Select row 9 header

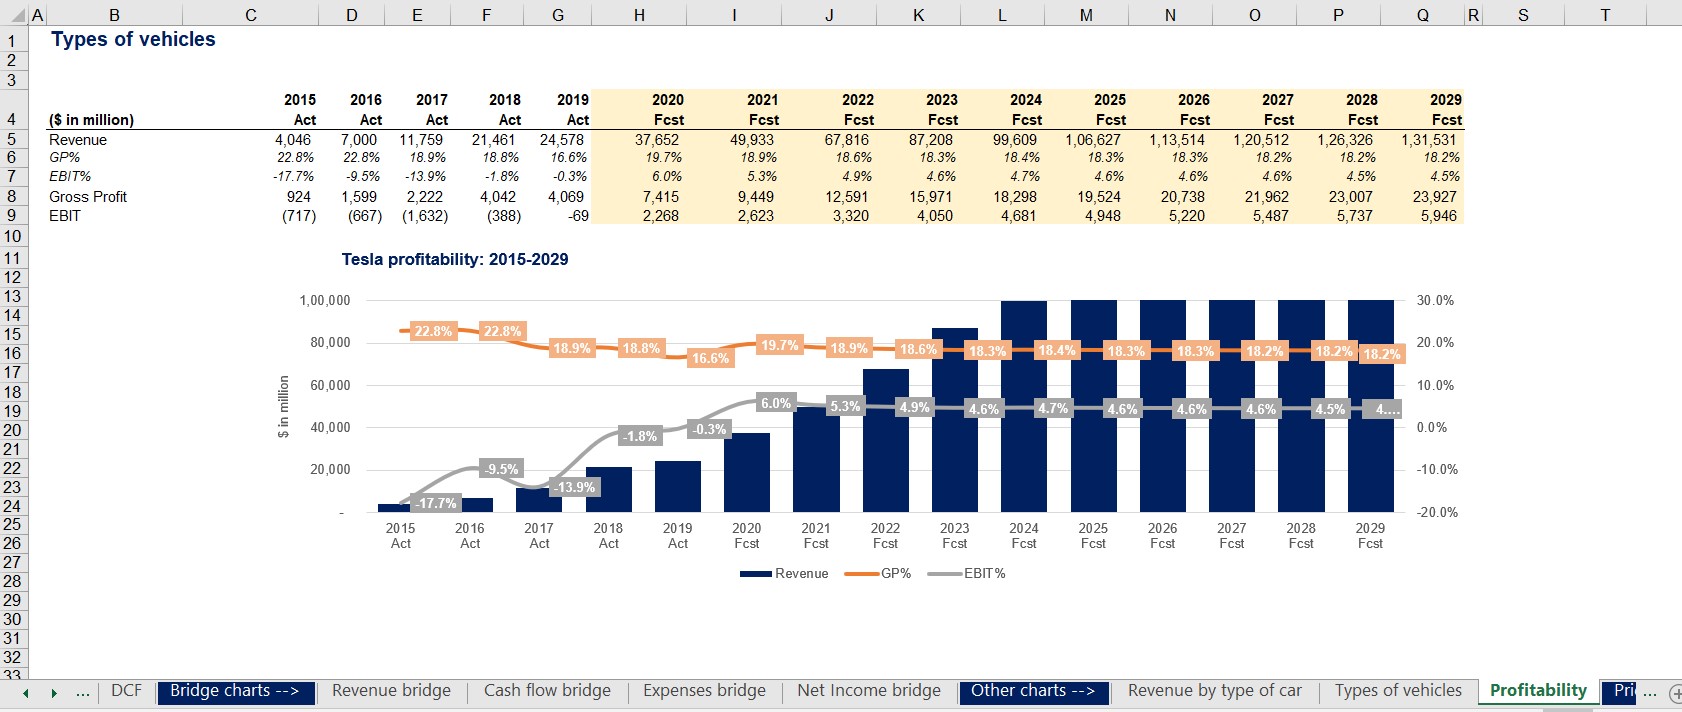pyautogui.click(x=13, y=216)
